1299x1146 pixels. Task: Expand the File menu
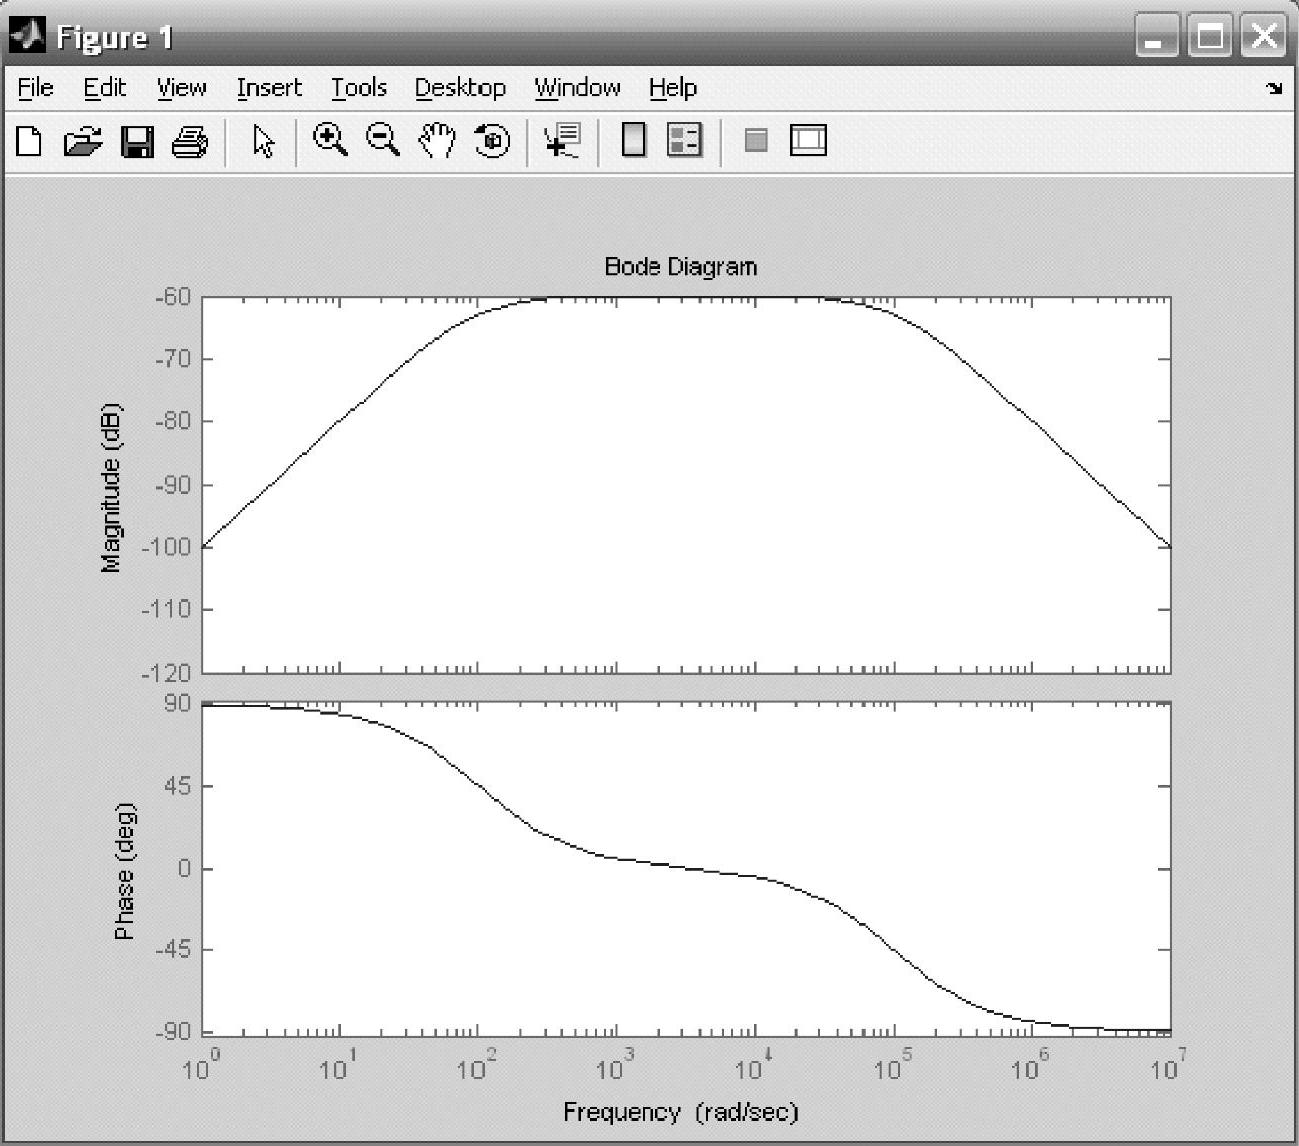(x=36, y=88)
